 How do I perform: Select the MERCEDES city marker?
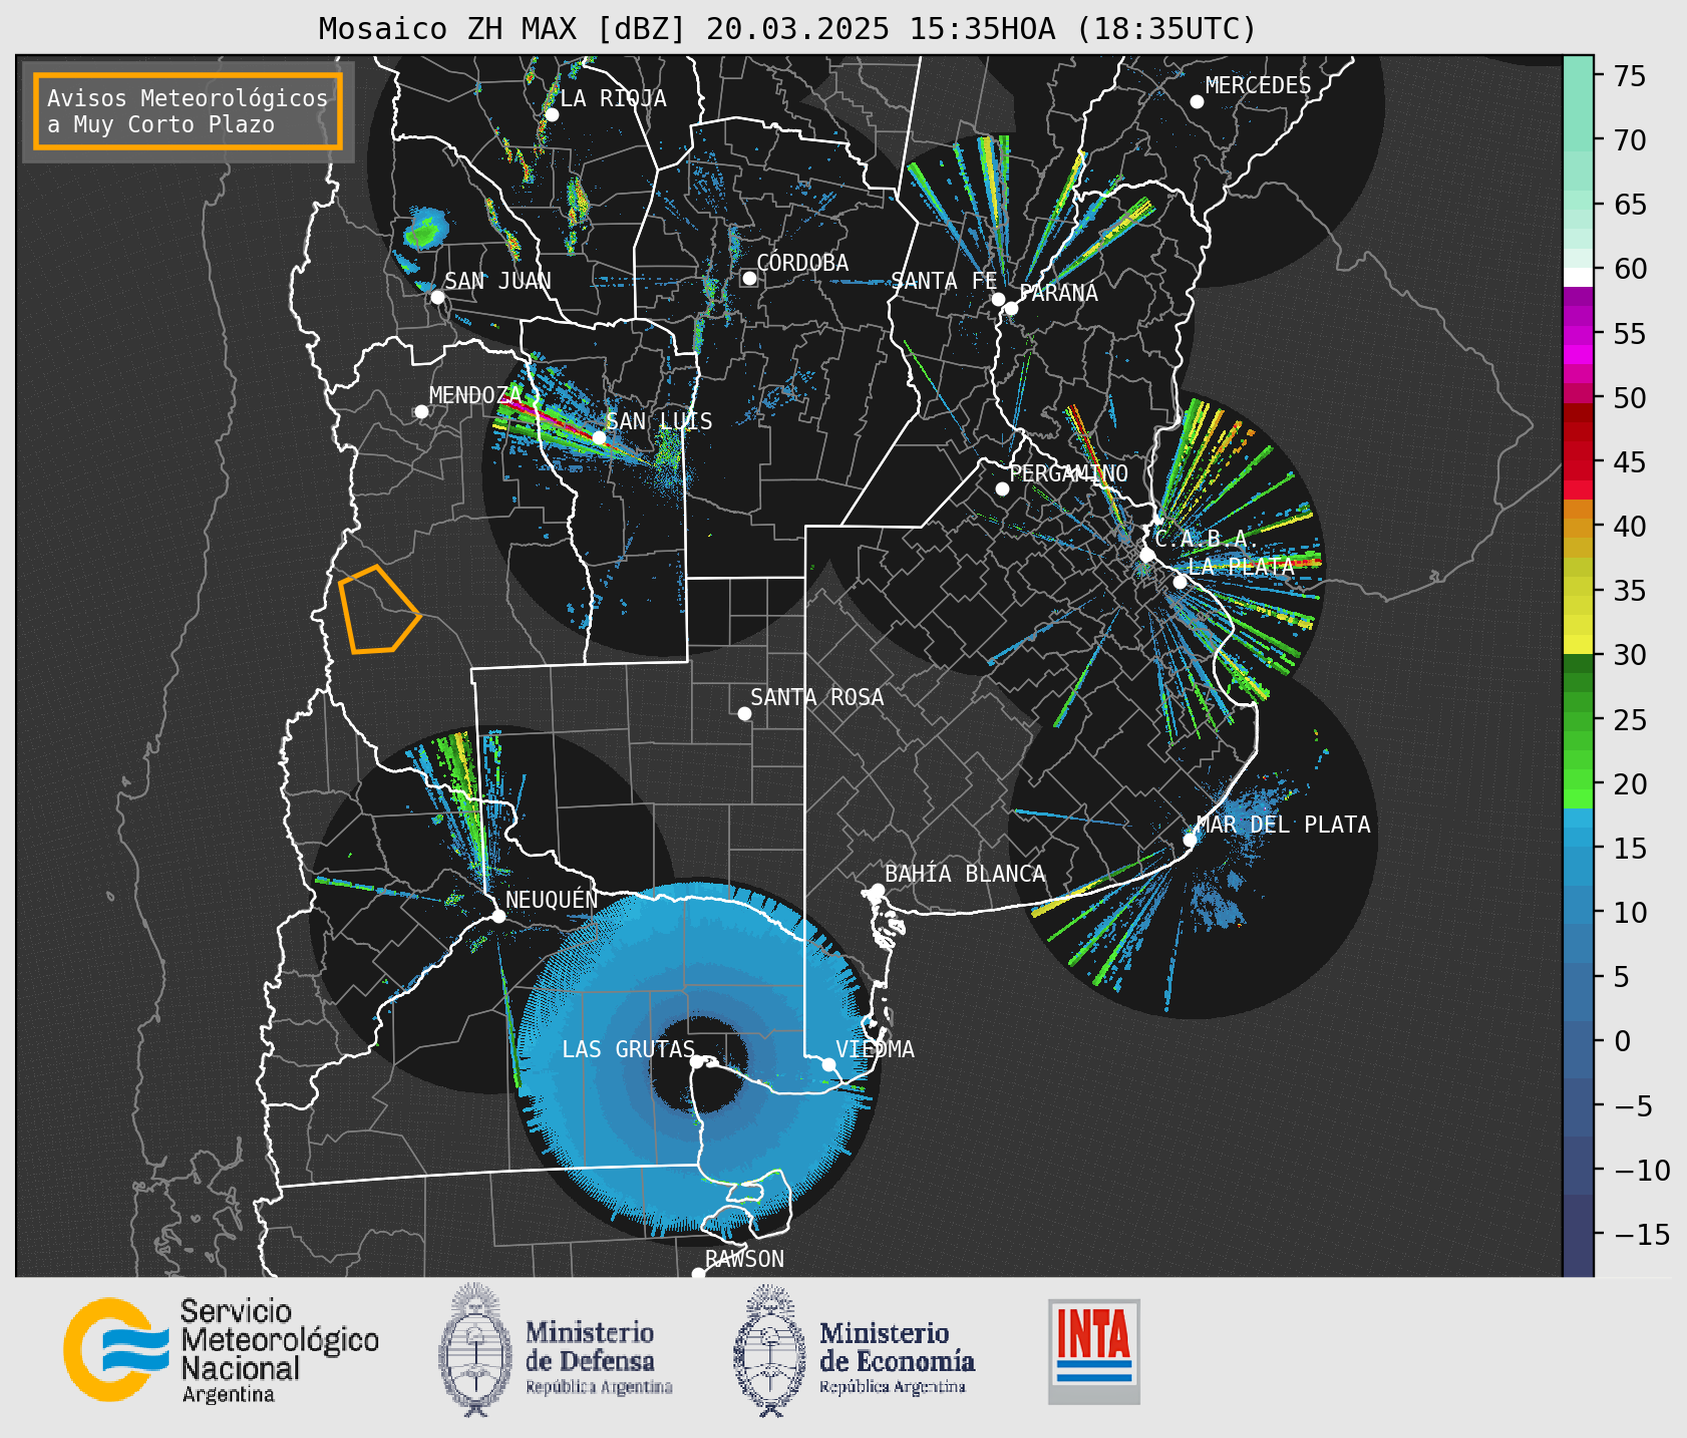[1197, 102]
